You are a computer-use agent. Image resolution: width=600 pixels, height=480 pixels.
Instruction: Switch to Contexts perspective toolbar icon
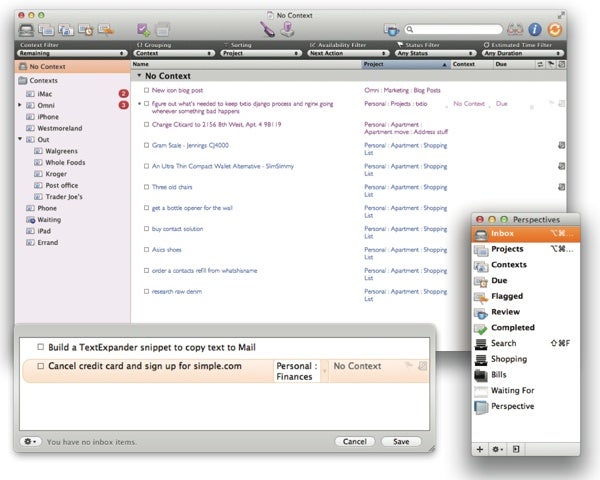[66, 30]
